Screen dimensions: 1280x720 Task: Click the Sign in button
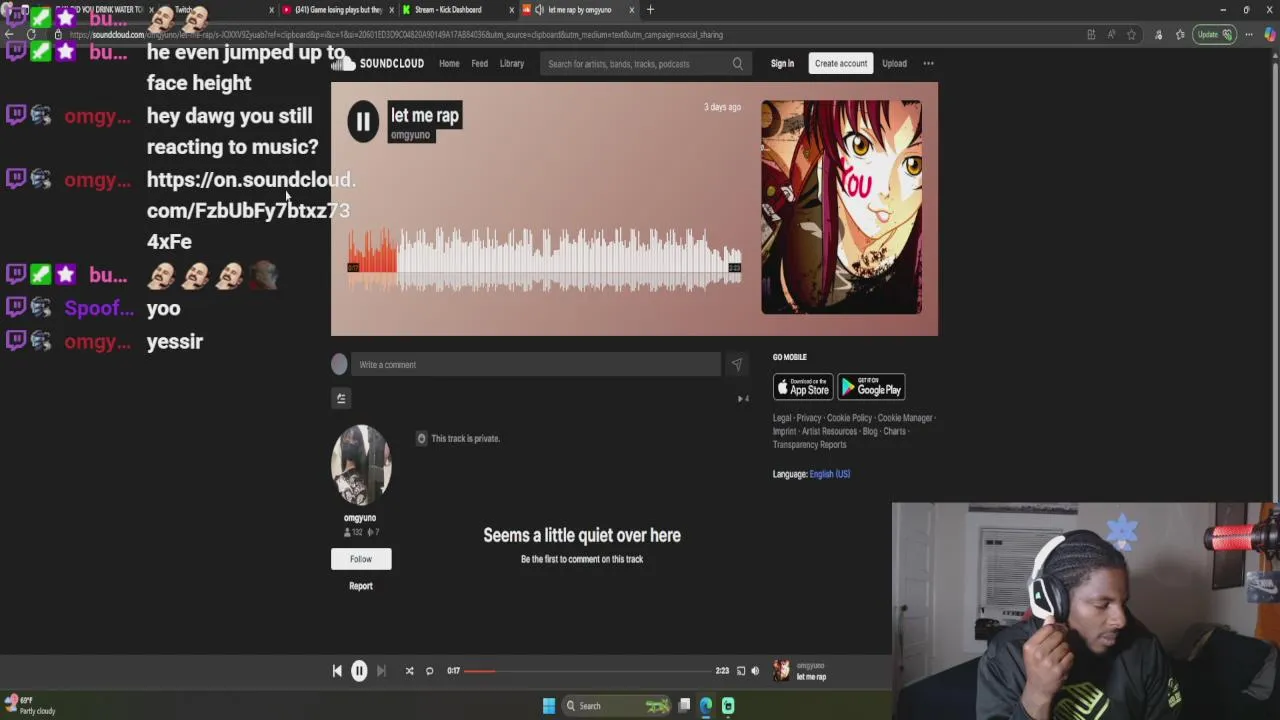[x=782, y=64]
